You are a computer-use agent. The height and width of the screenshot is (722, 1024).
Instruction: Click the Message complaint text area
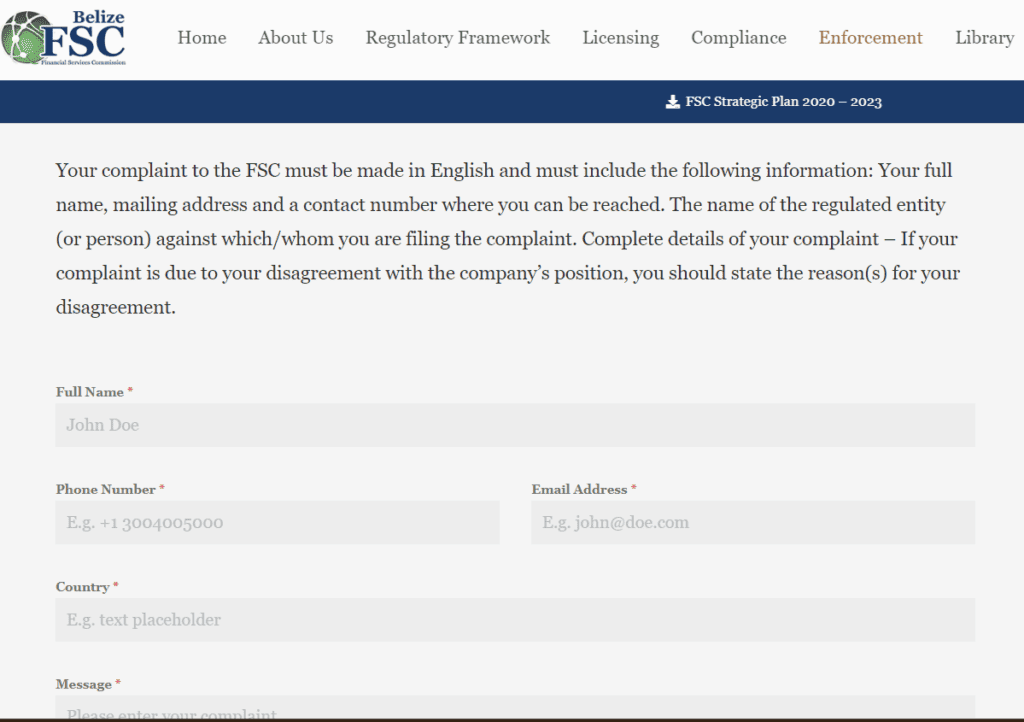pyautogui.click(x=516, y=712)
